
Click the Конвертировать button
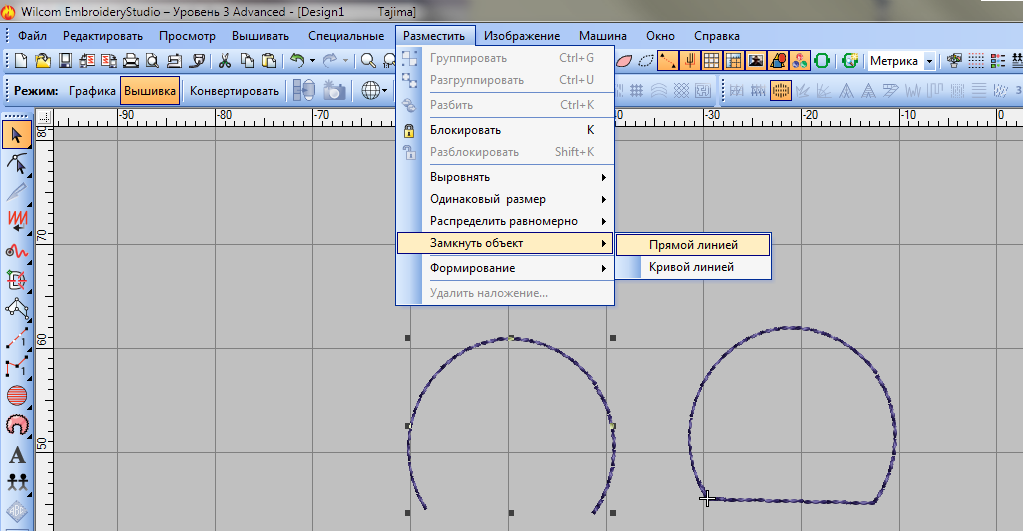[x=234, y=91]
